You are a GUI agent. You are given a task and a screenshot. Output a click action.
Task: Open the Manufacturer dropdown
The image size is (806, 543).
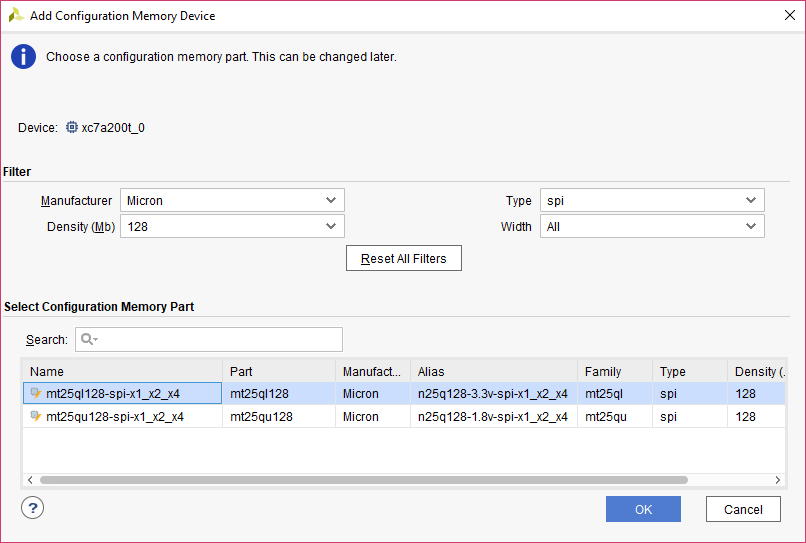pyautogui.click(x=232, y=201)
